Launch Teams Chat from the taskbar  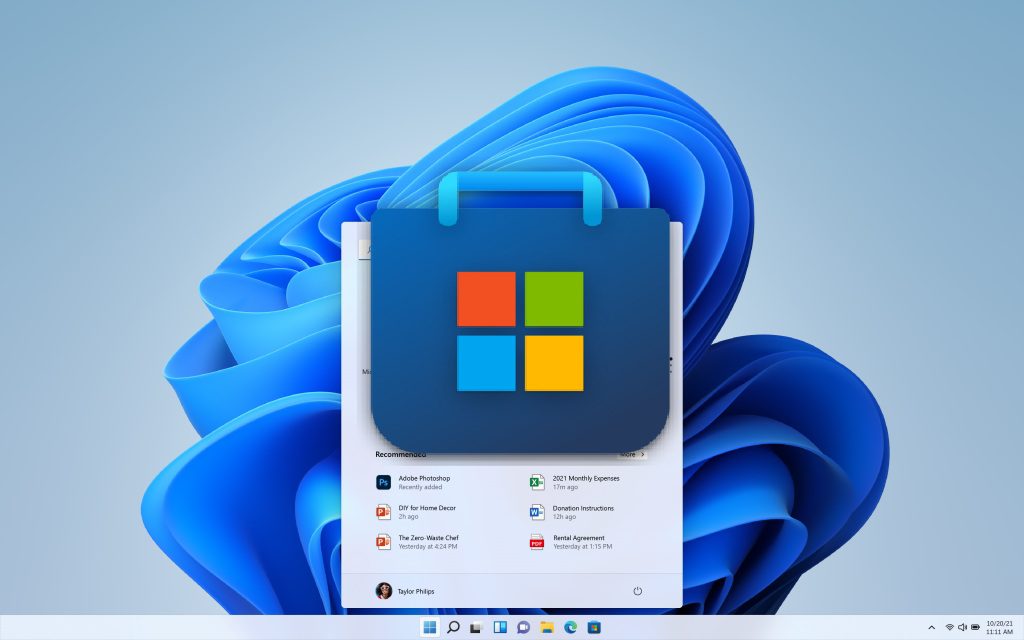pos(523,628)
